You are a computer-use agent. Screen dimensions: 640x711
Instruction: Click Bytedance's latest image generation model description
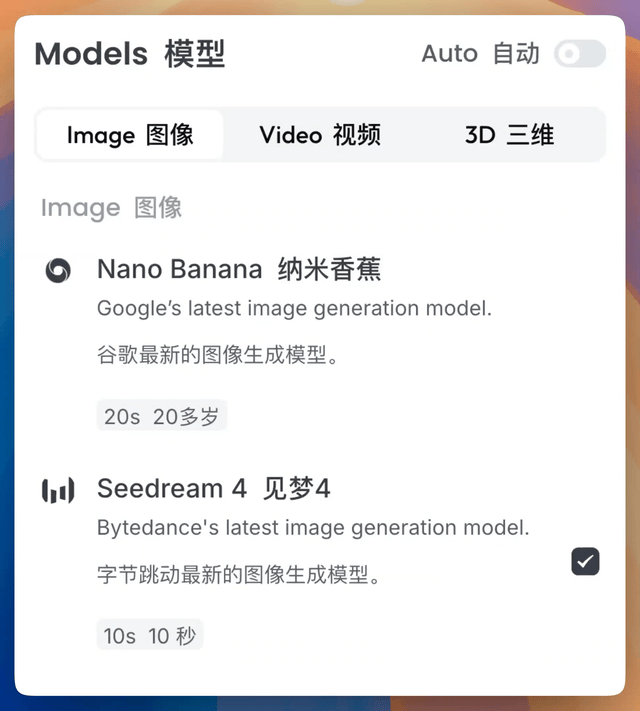pos(313,528)
